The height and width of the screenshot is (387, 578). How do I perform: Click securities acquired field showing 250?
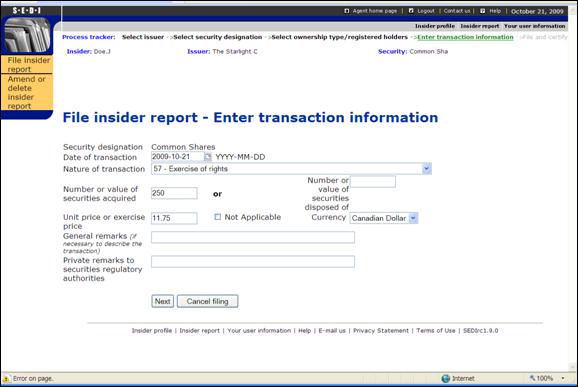174,193
